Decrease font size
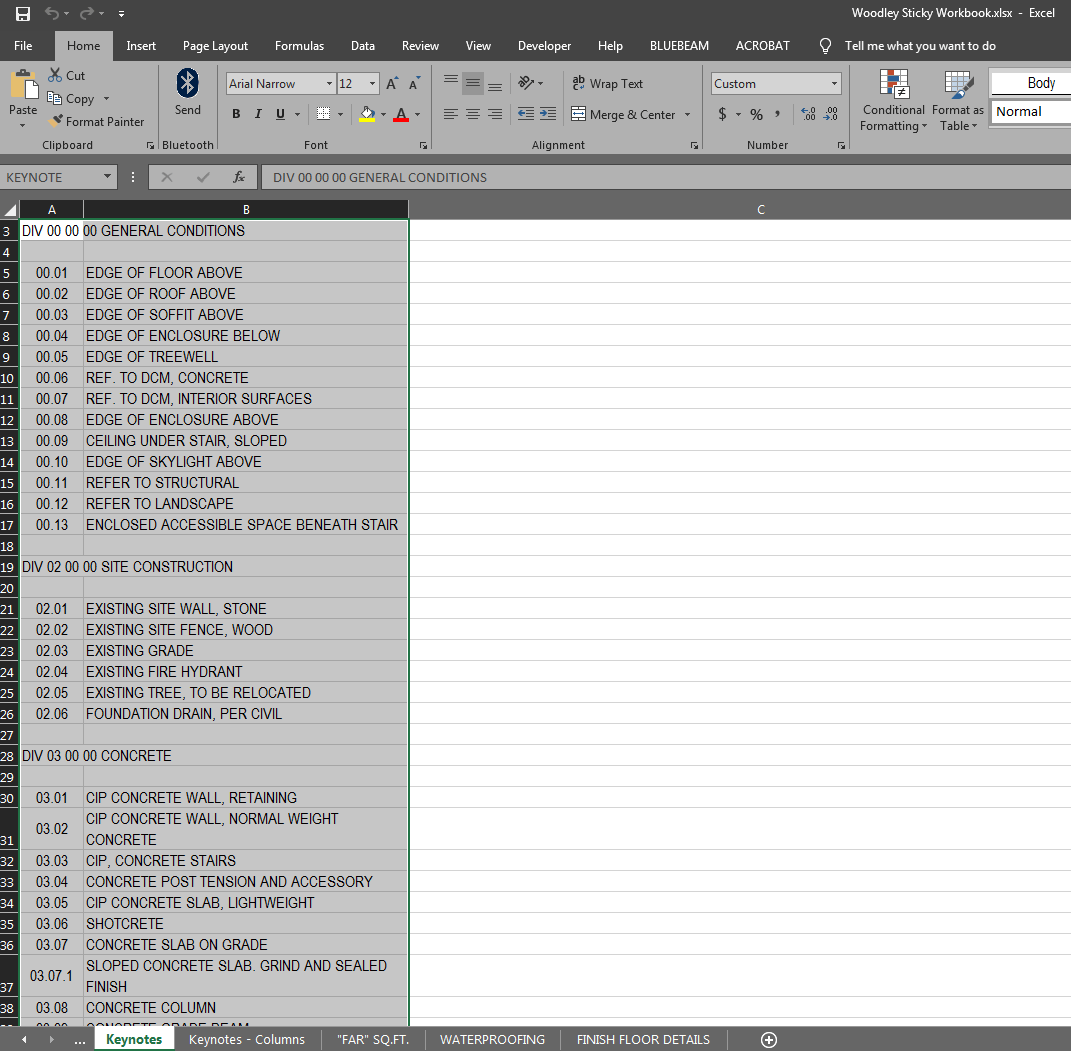This screenshot has height=1051, width=1071. tap(414, 84)
